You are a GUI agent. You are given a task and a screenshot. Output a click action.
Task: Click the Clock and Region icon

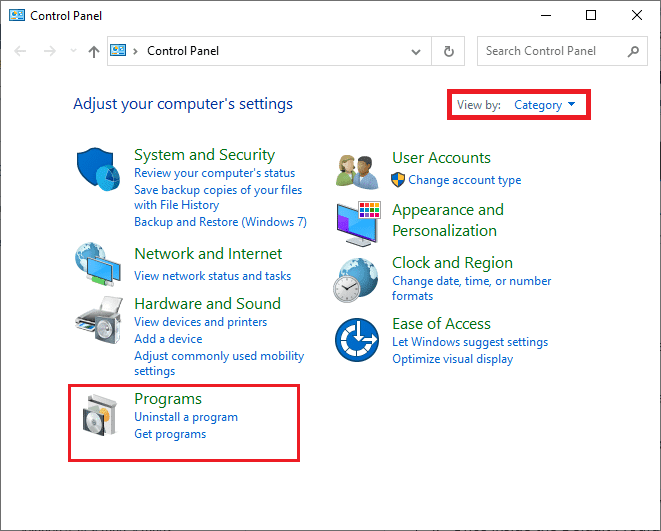coord(357,279)
